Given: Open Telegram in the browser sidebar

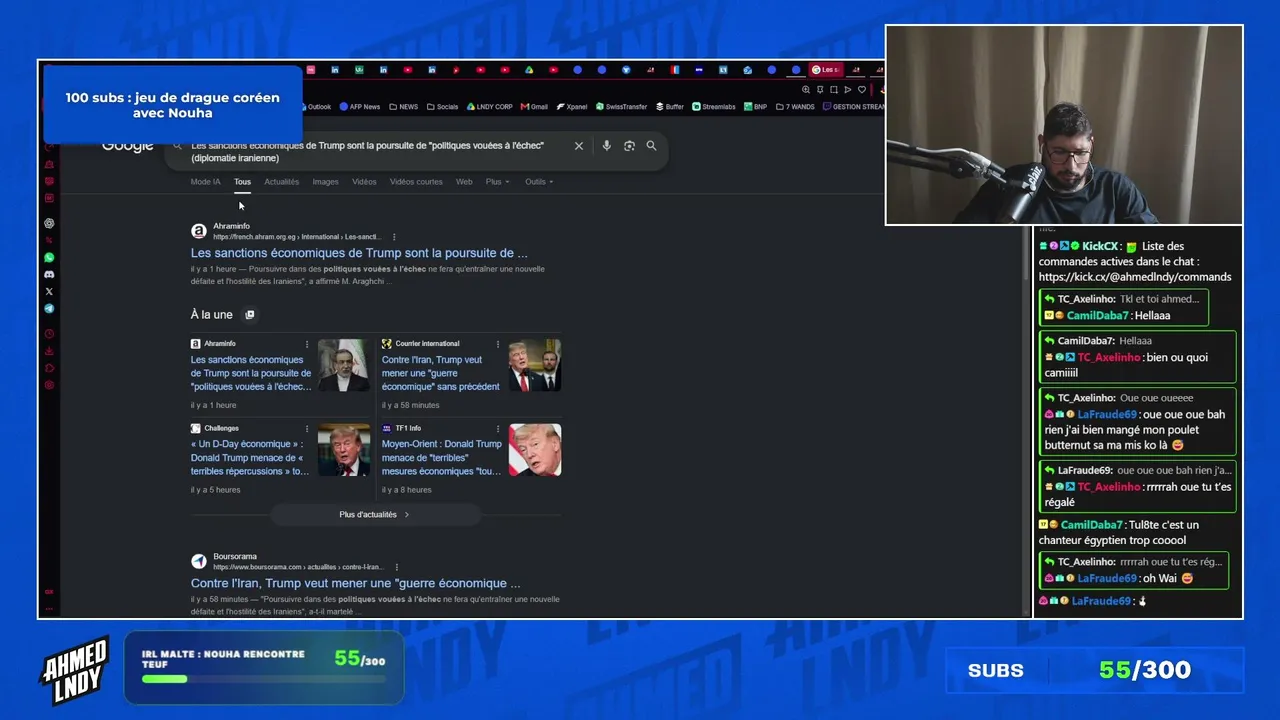Looking at the screenshot, I should point(49,309).
